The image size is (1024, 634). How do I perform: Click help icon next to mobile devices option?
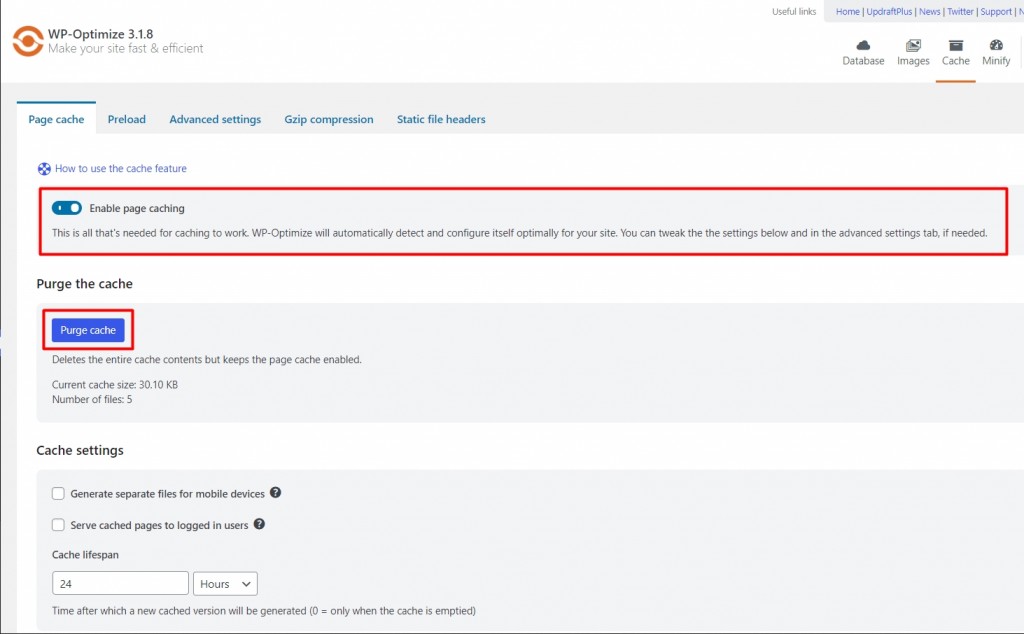pyautogui.click(x=276, y=493)
